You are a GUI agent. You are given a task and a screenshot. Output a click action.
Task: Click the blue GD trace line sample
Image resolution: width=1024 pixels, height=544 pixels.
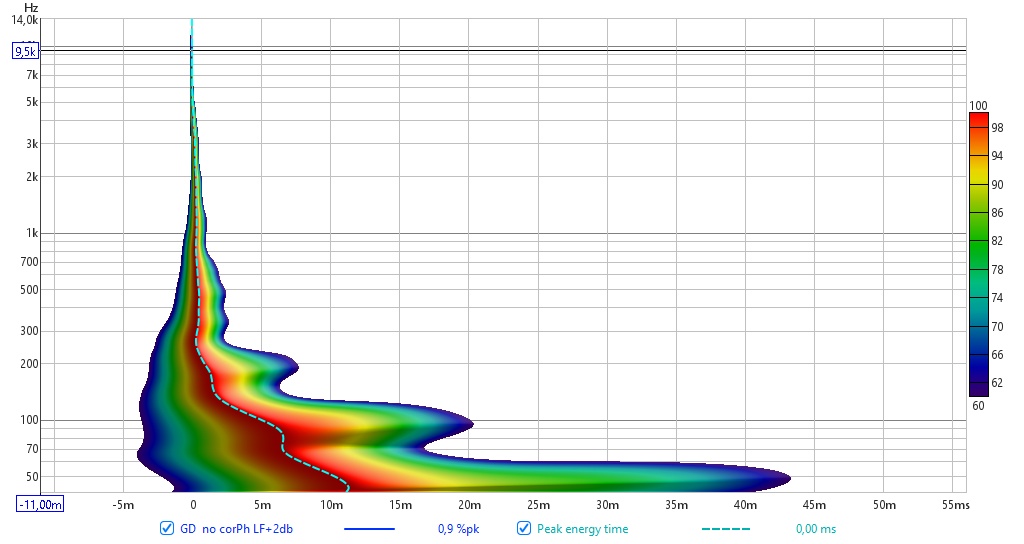pos(370,529)
